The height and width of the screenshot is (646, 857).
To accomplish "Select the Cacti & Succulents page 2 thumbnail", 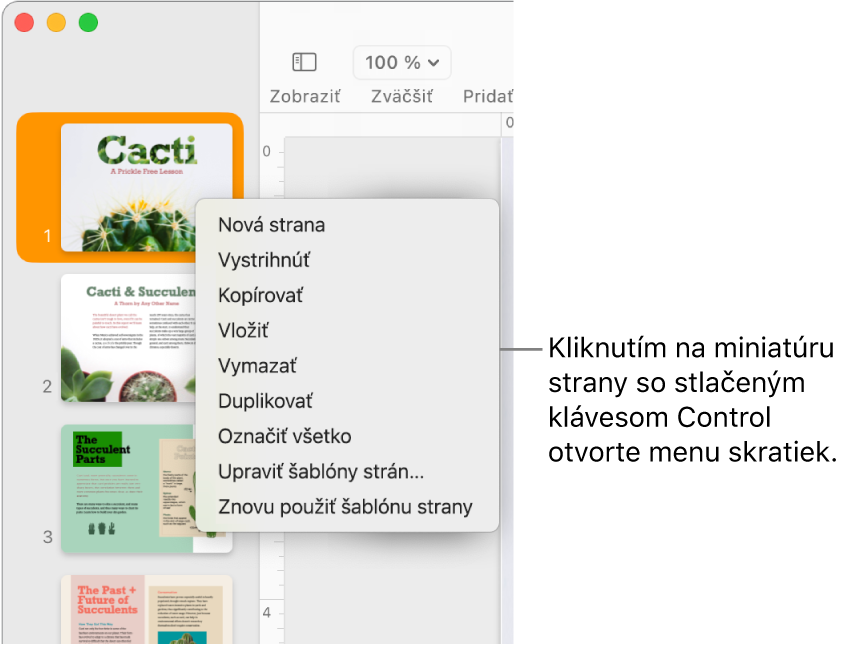I will pos(128,338).
